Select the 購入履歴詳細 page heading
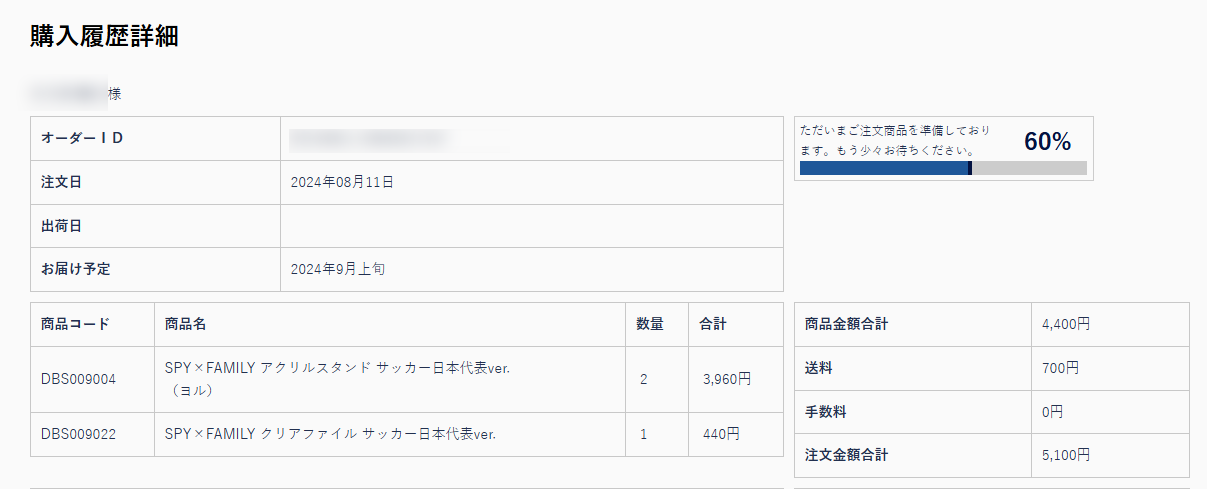Screen dimensions: 1207x489 [x=104, y=36]
